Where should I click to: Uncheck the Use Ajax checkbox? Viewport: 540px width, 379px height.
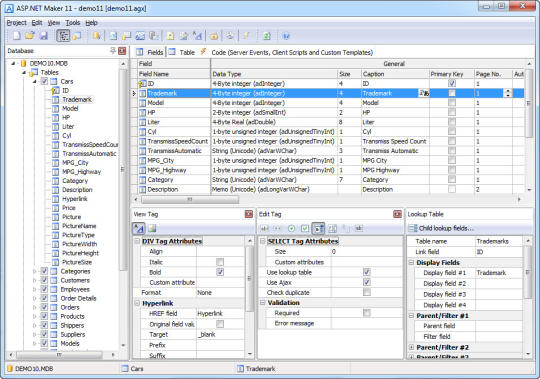coord(367,282)
